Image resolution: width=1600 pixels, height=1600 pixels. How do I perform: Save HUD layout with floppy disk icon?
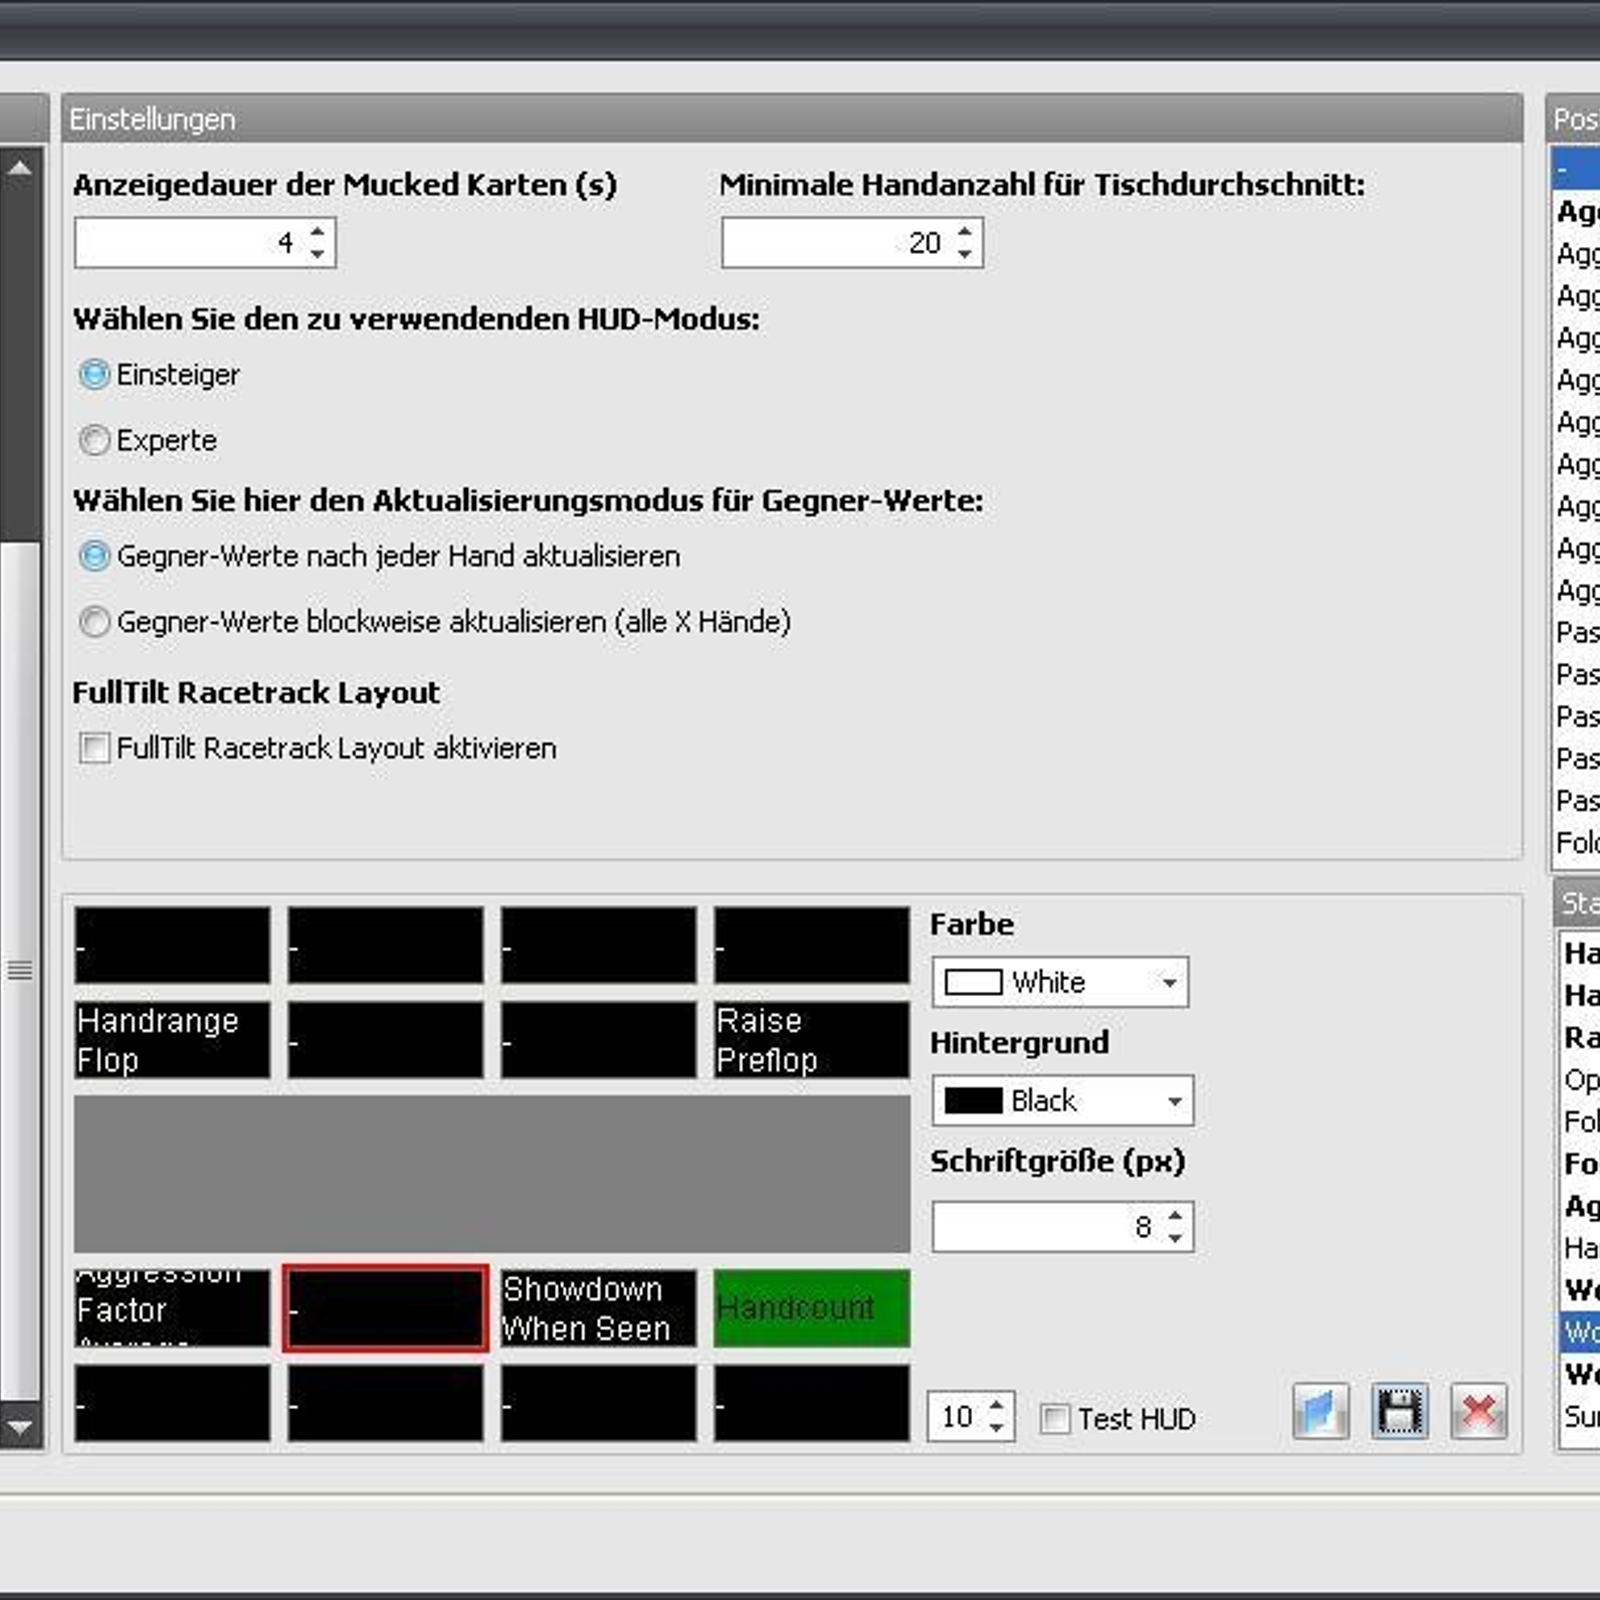1399,1411
